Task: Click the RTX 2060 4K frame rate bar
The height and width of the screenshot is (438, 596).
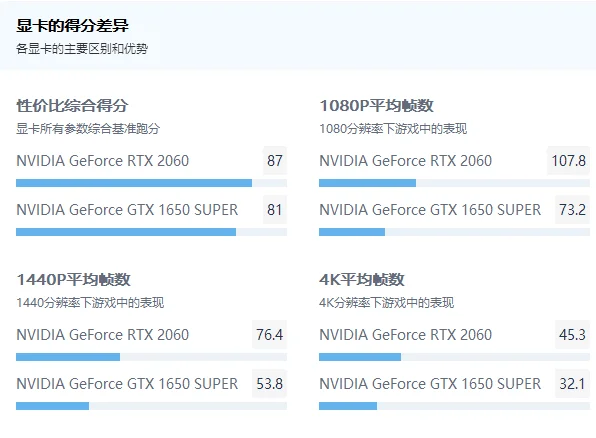Action: (x=454, y=357)
